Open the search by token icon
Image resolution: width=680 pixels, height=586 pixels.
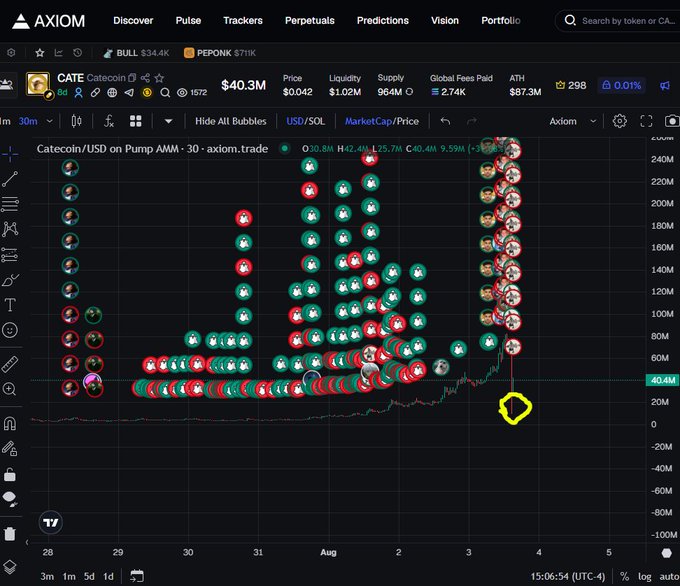(x=570, y=20)
